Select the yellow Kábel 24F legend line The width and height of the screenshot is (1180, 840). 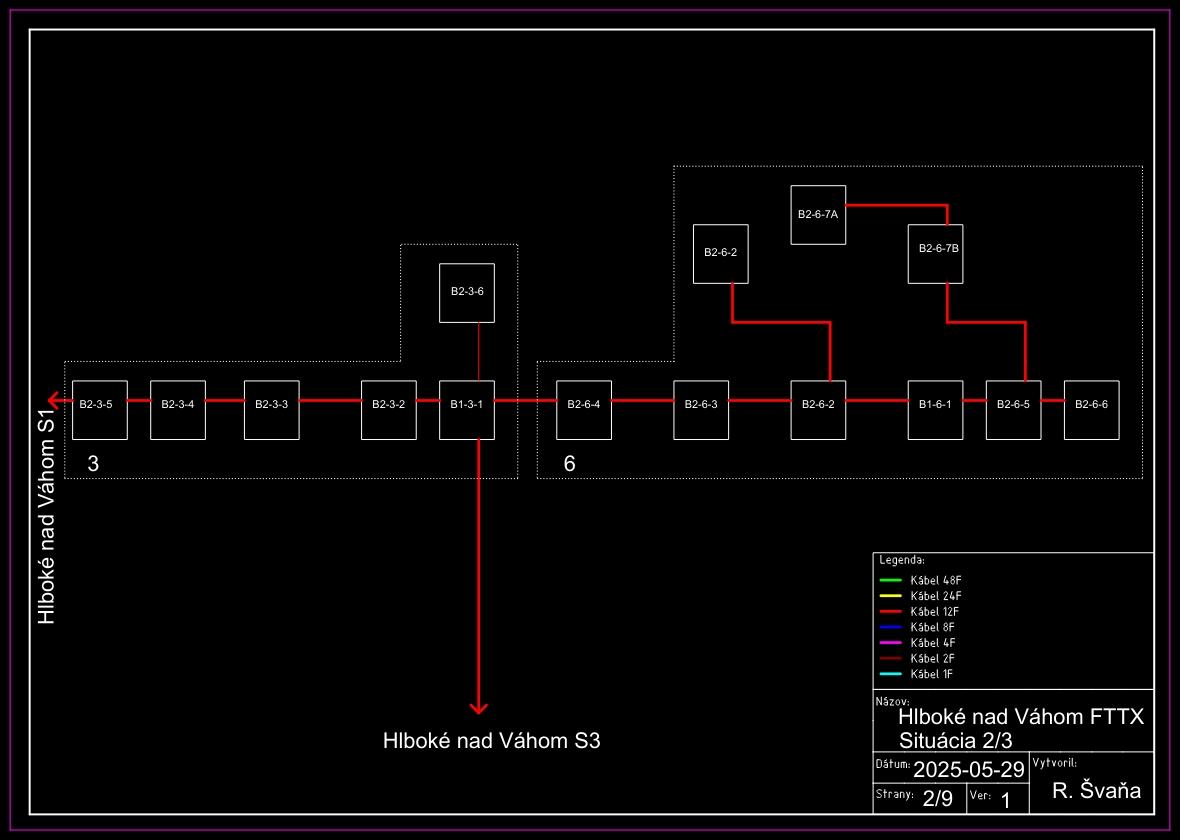(x=890, y=596)
